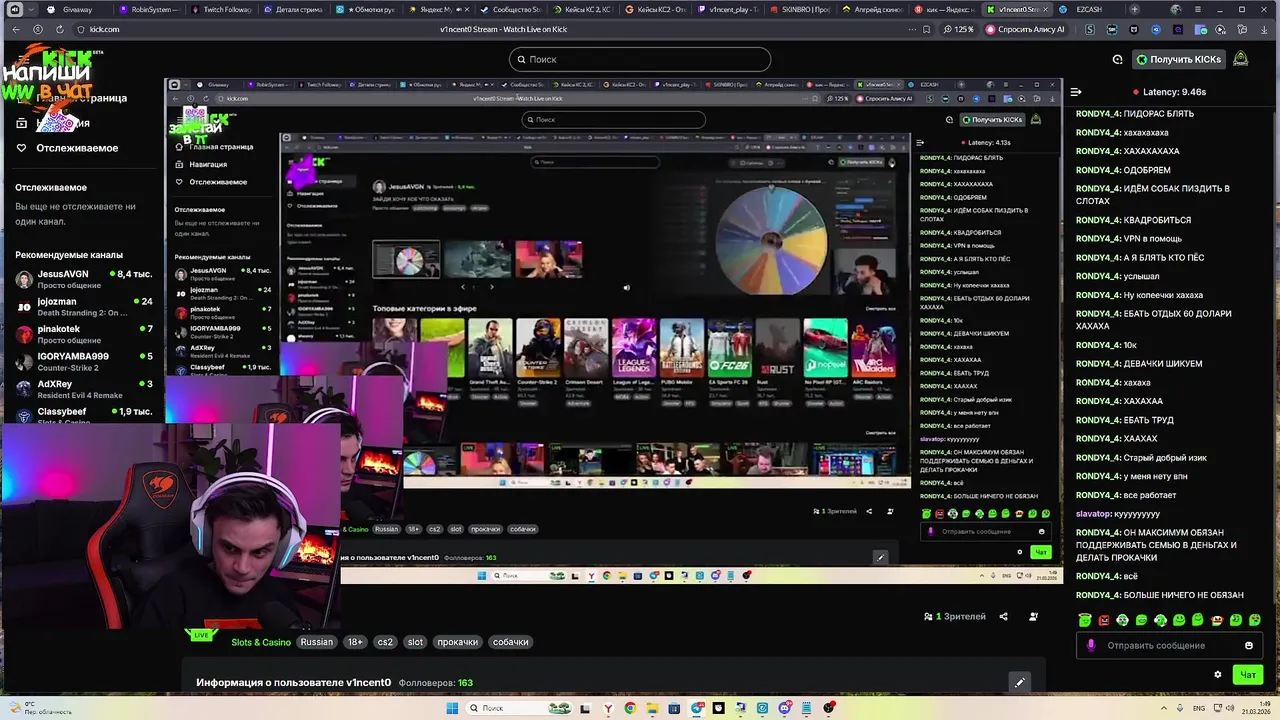Click the purple microphone icon in chat input
Image resolution: width=1280 pixels, height=720 pixels.
1091,645
